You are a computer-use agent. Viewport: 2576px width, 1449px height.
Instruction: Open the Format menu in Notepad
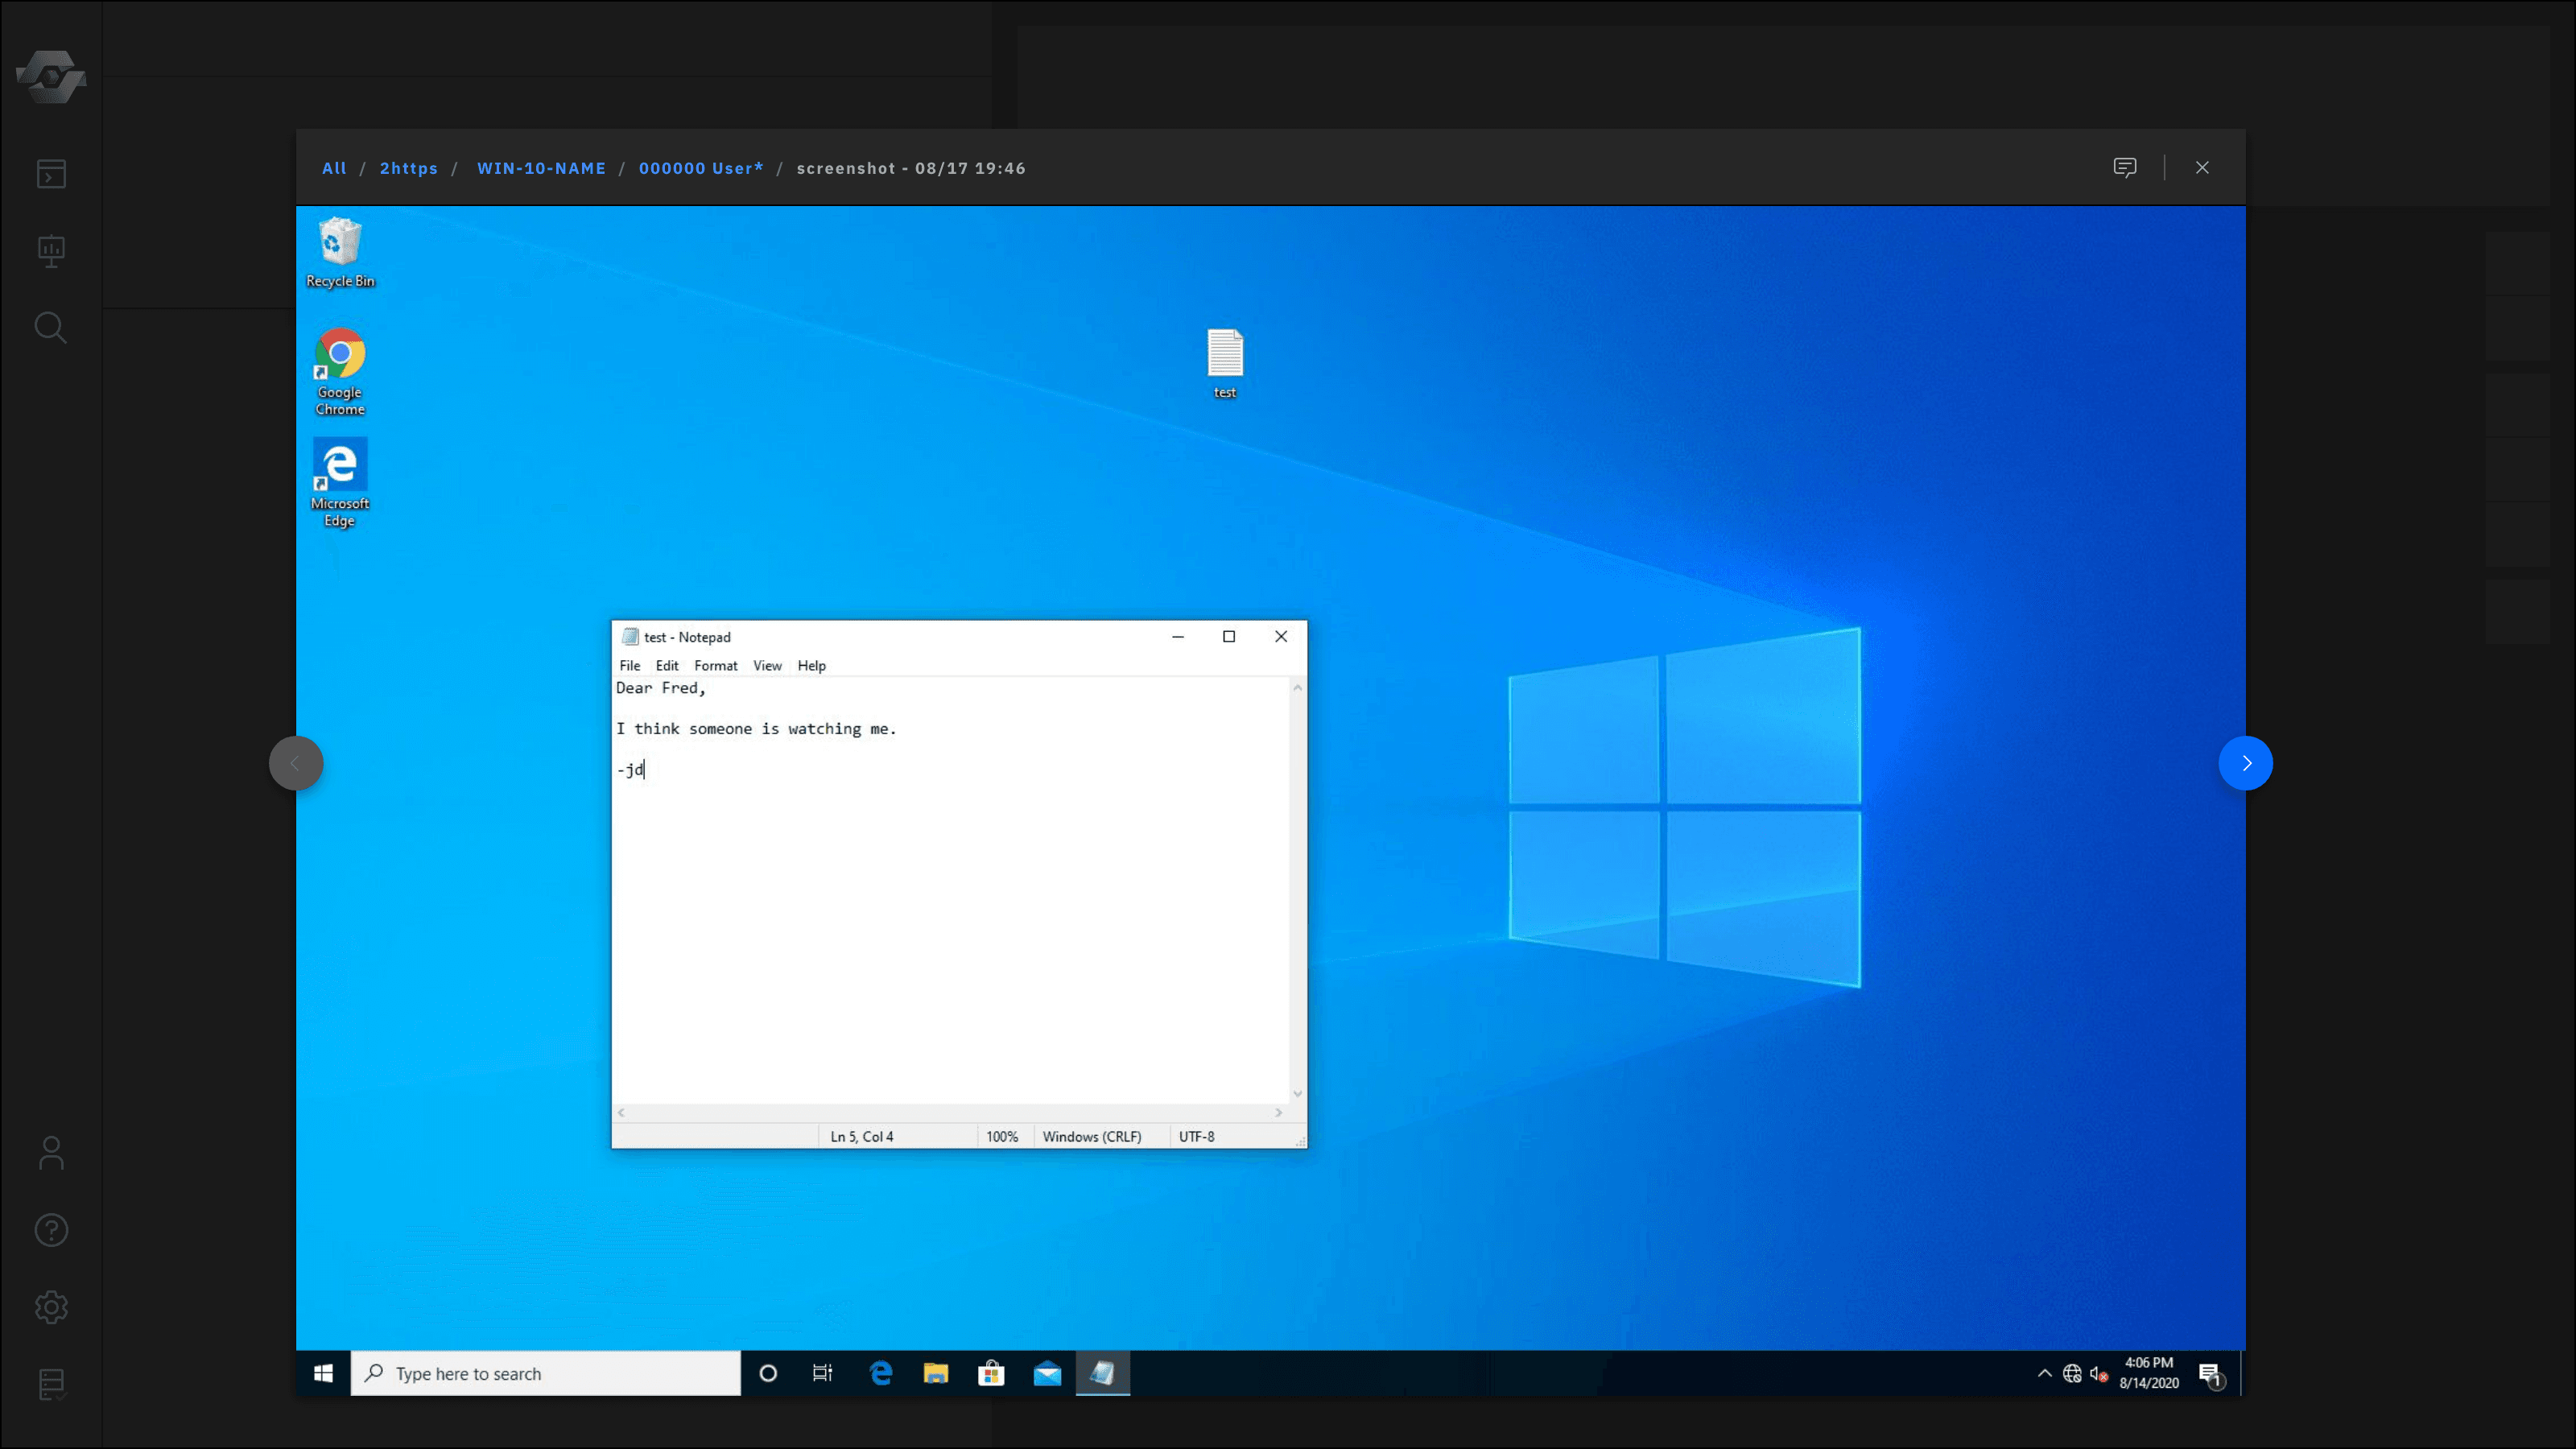[x=715, y=665]
